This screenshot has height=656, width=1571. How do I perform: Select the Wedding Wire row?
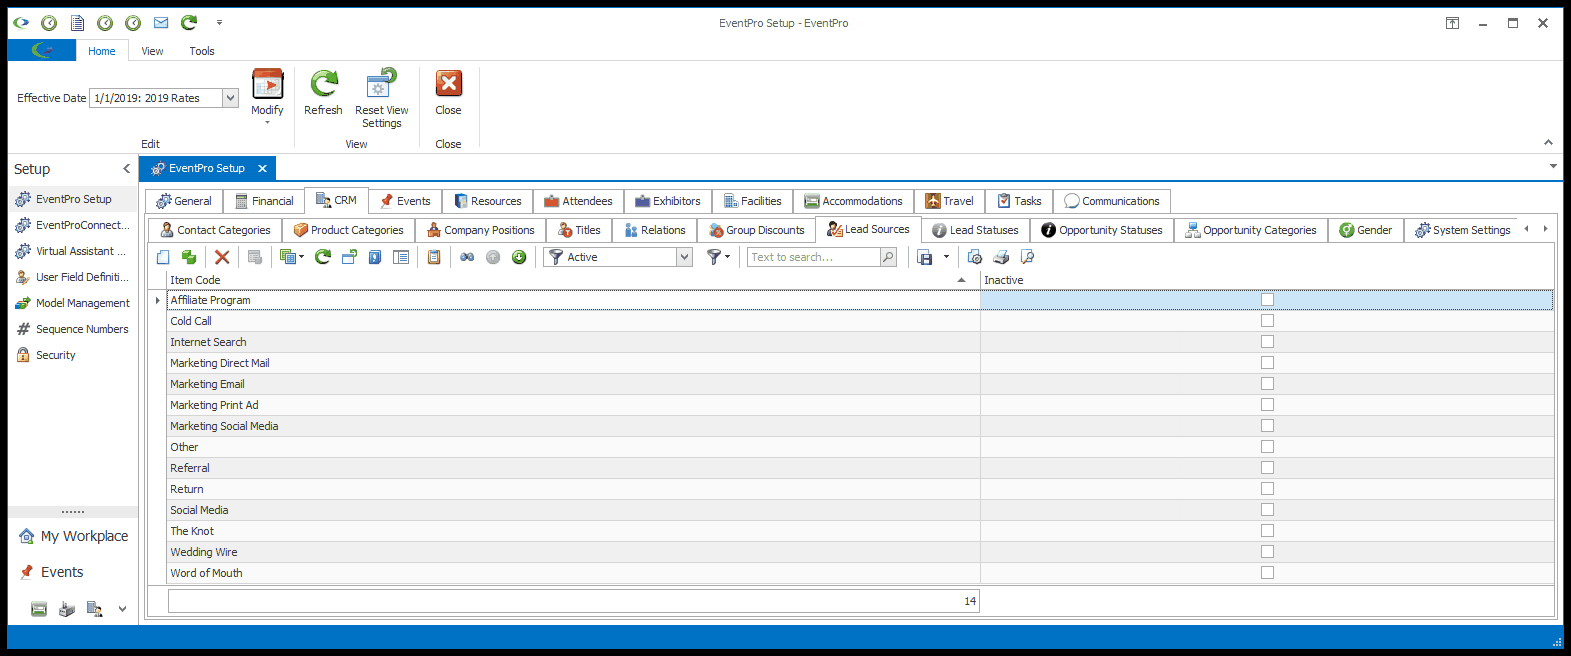point(860,552)
